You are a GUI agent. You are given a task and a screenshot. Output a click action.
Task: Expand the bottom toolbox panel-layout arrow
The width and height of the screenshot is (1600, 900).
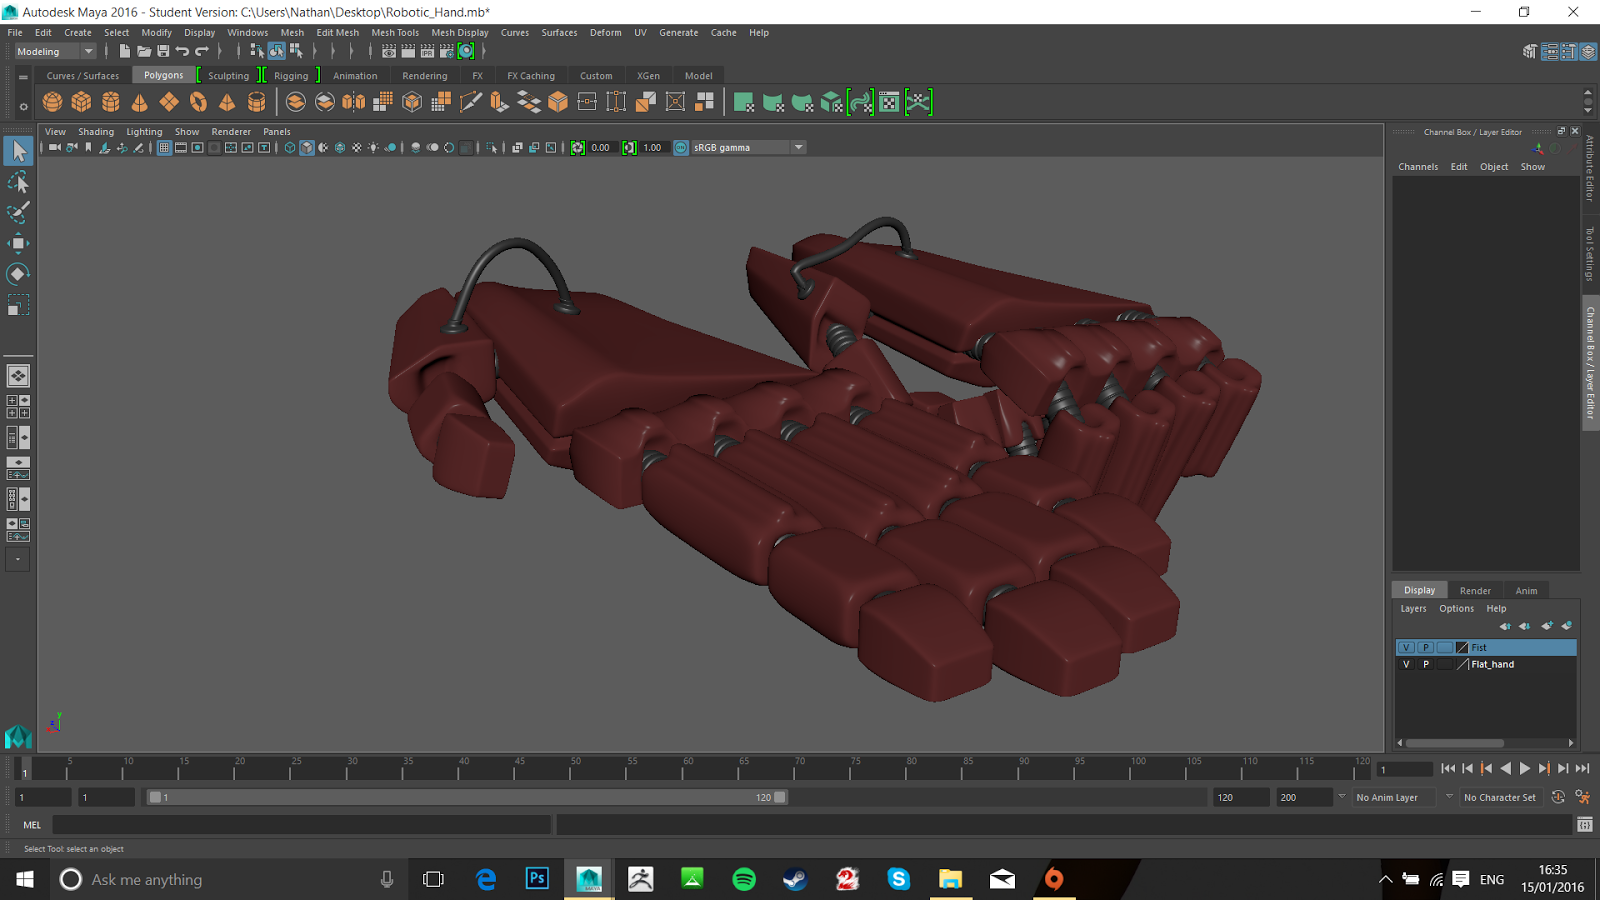coord(18,559)
